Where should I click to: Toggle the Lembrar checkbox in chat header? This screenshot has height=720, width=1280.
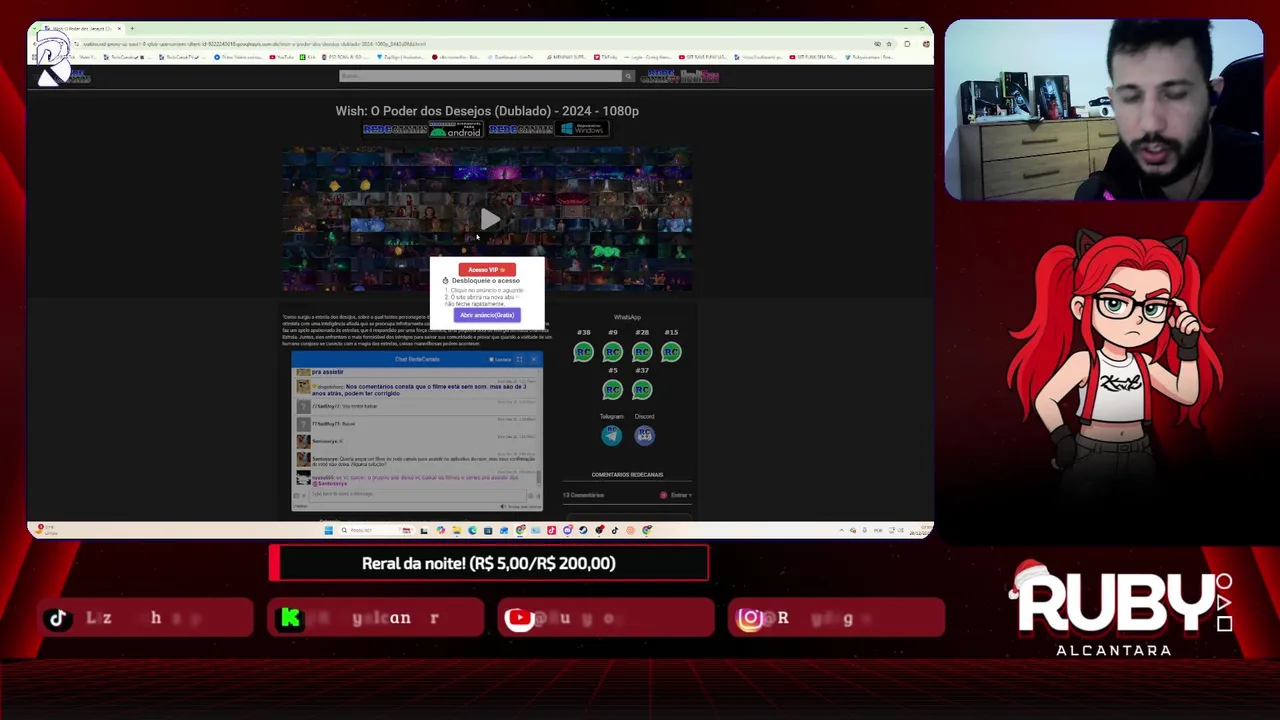491,359
